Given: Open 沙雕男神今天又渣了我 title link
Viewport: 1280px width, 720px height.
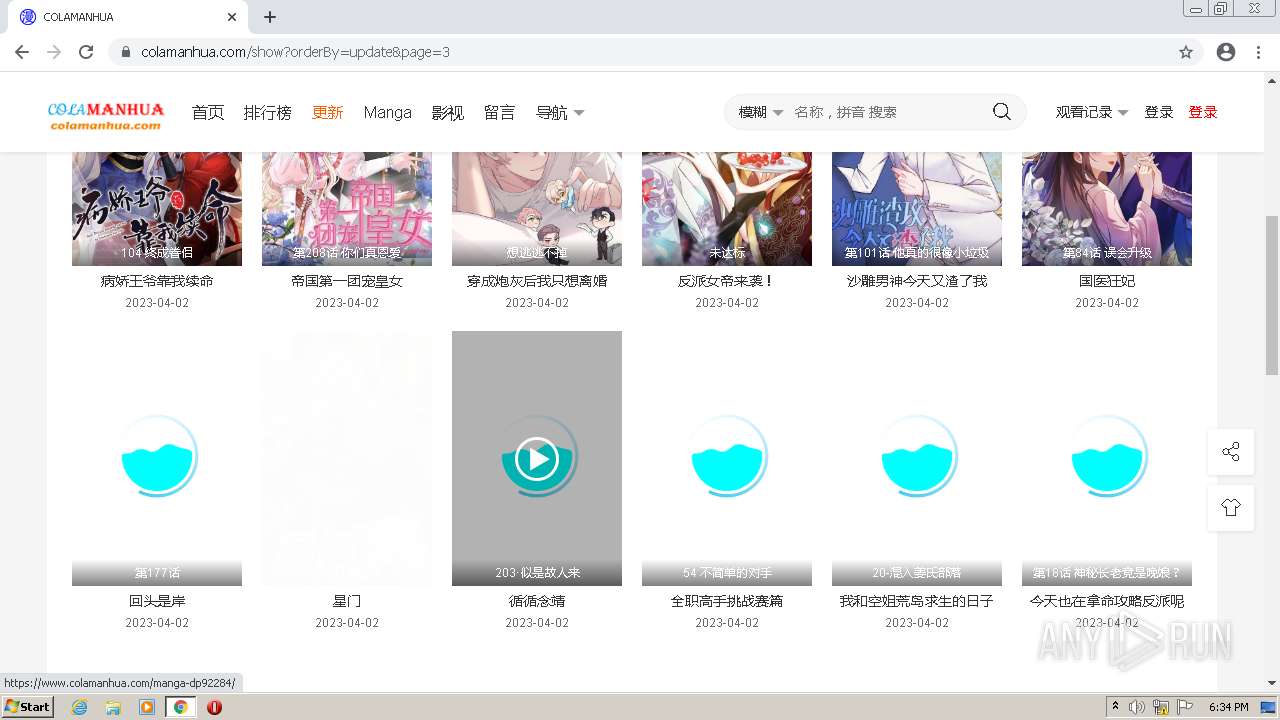Looking at the screenshot, I should (x=917, y=281).
